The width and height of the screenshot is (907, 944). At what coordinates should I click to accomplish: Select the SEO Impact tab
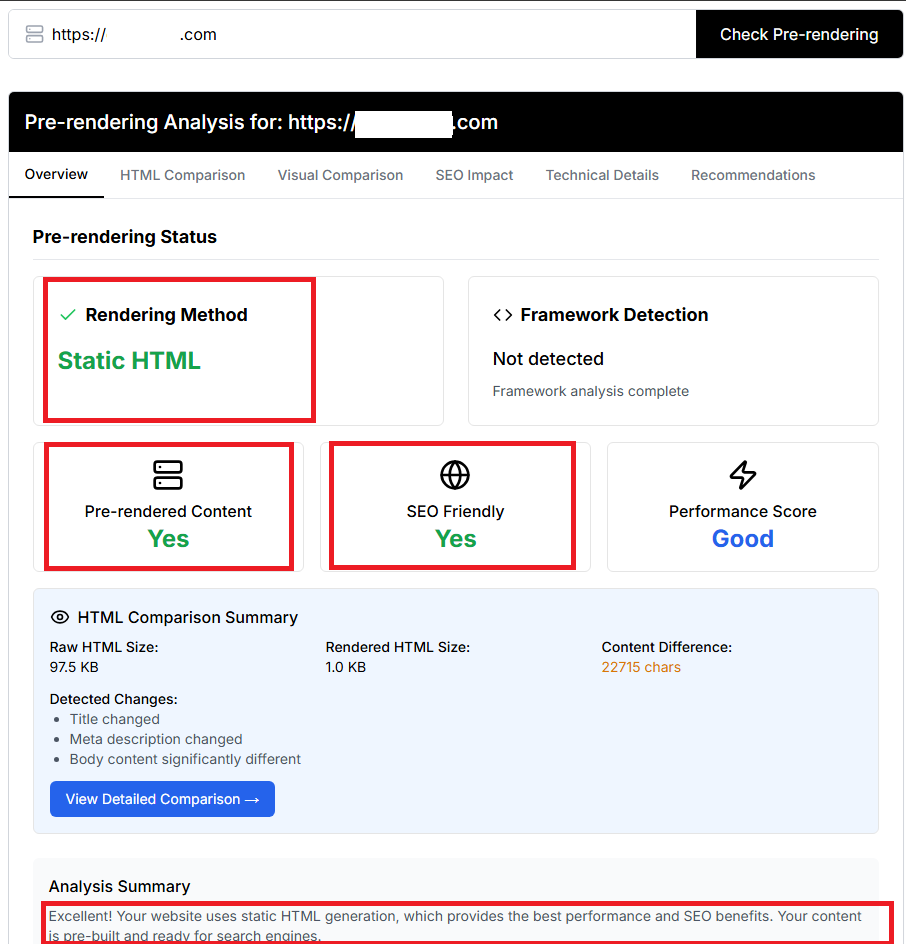coord(474,175)
